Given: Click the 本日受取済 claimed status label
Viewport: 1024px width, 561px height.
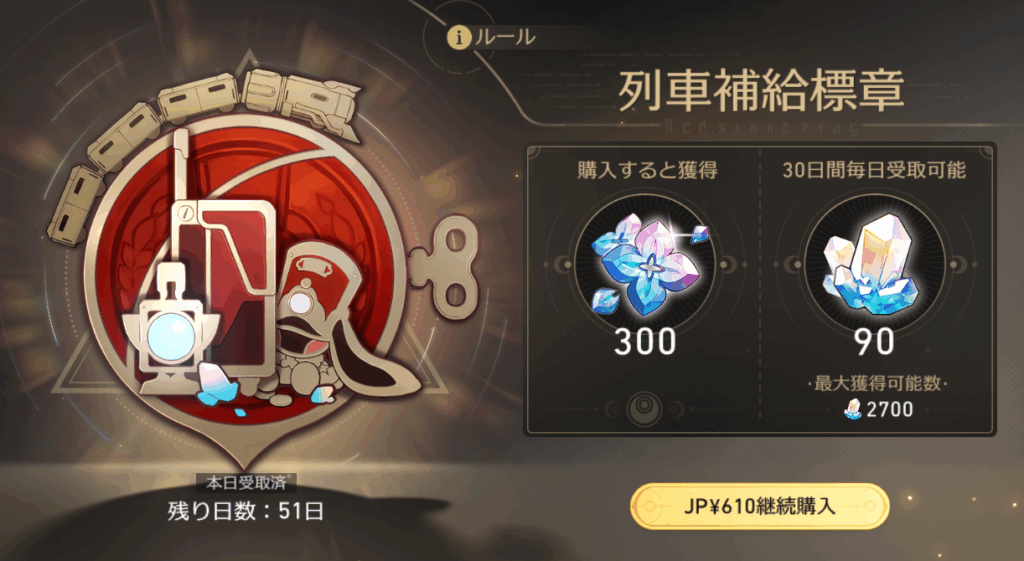Looking at the screenshot, I should click(246, 483).
